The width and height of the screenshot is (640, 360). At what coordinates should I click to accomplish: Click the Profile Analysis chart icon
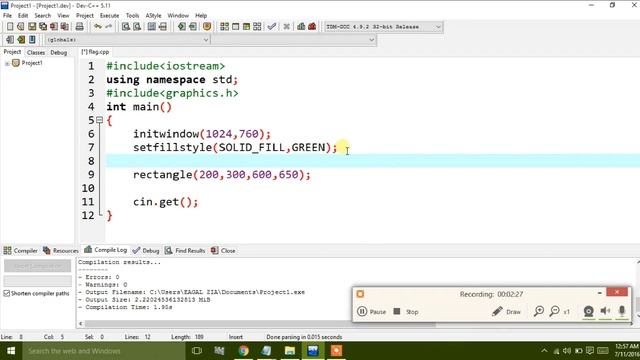[301, 27]
